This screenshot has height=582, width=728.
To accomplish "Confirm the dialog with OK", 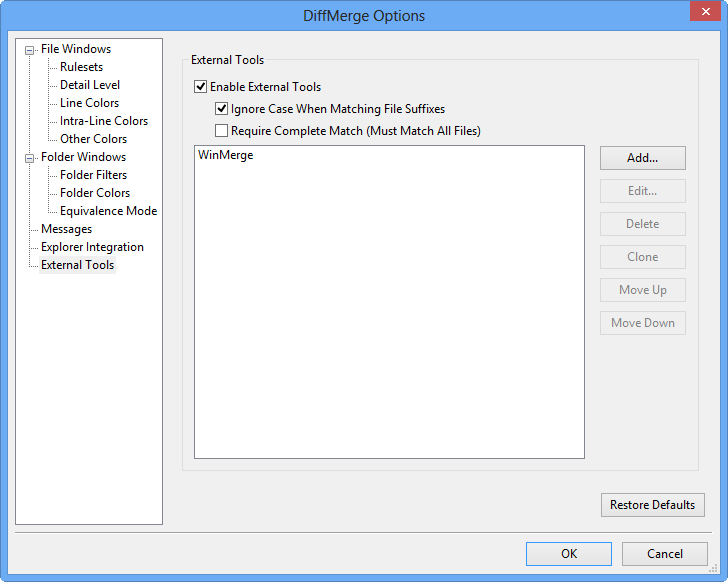I will [x=568, y=554].
